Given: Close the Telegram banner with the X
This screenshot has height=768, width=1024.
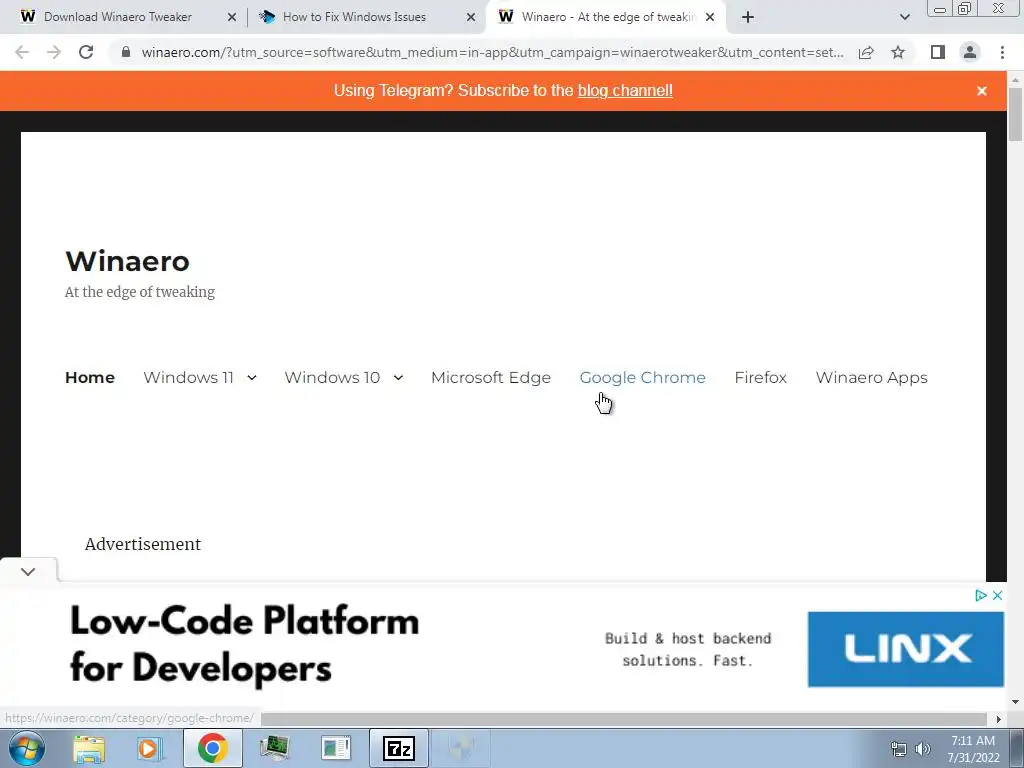Looking at the screenshot, I should pos(982,91).
